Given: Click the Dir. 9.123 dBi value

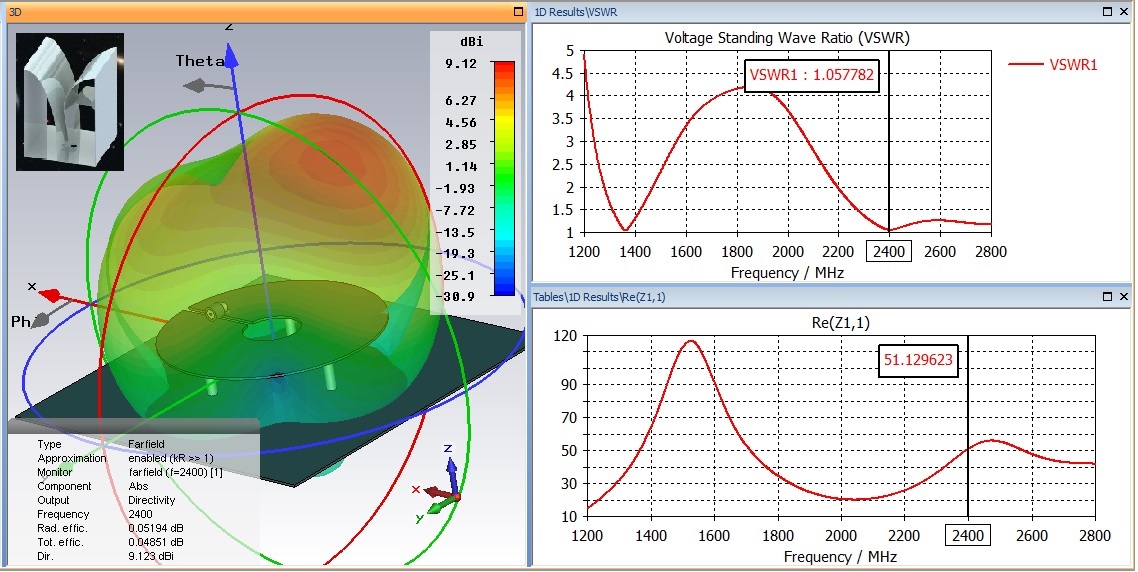Looking at the screenshot, I should [151, 556].
